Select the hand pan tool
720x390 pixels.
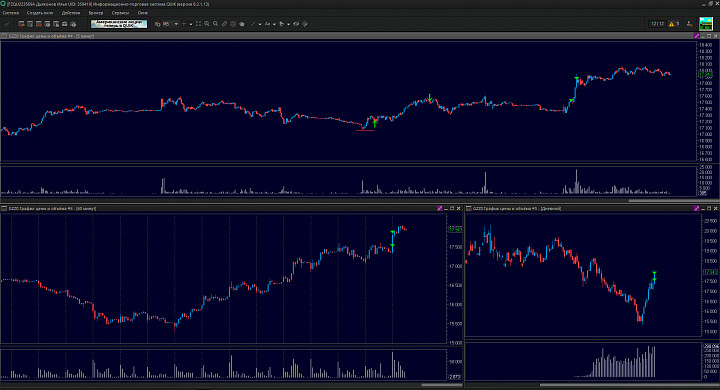coord(242,24)
